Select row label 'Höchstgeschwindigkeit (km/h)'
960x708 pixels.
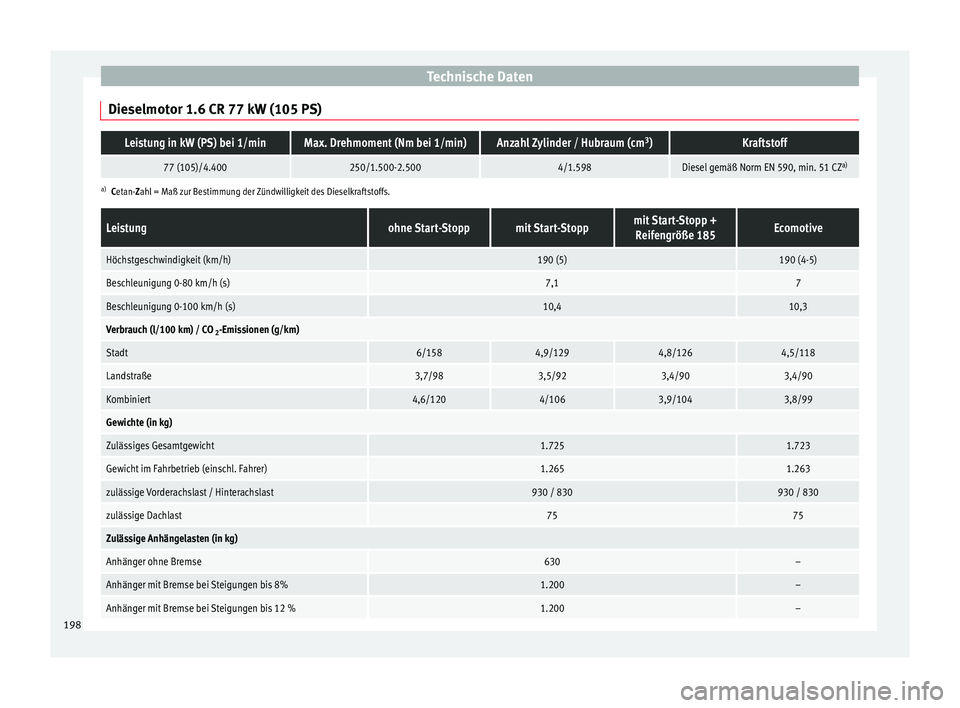tap(168, 260)
